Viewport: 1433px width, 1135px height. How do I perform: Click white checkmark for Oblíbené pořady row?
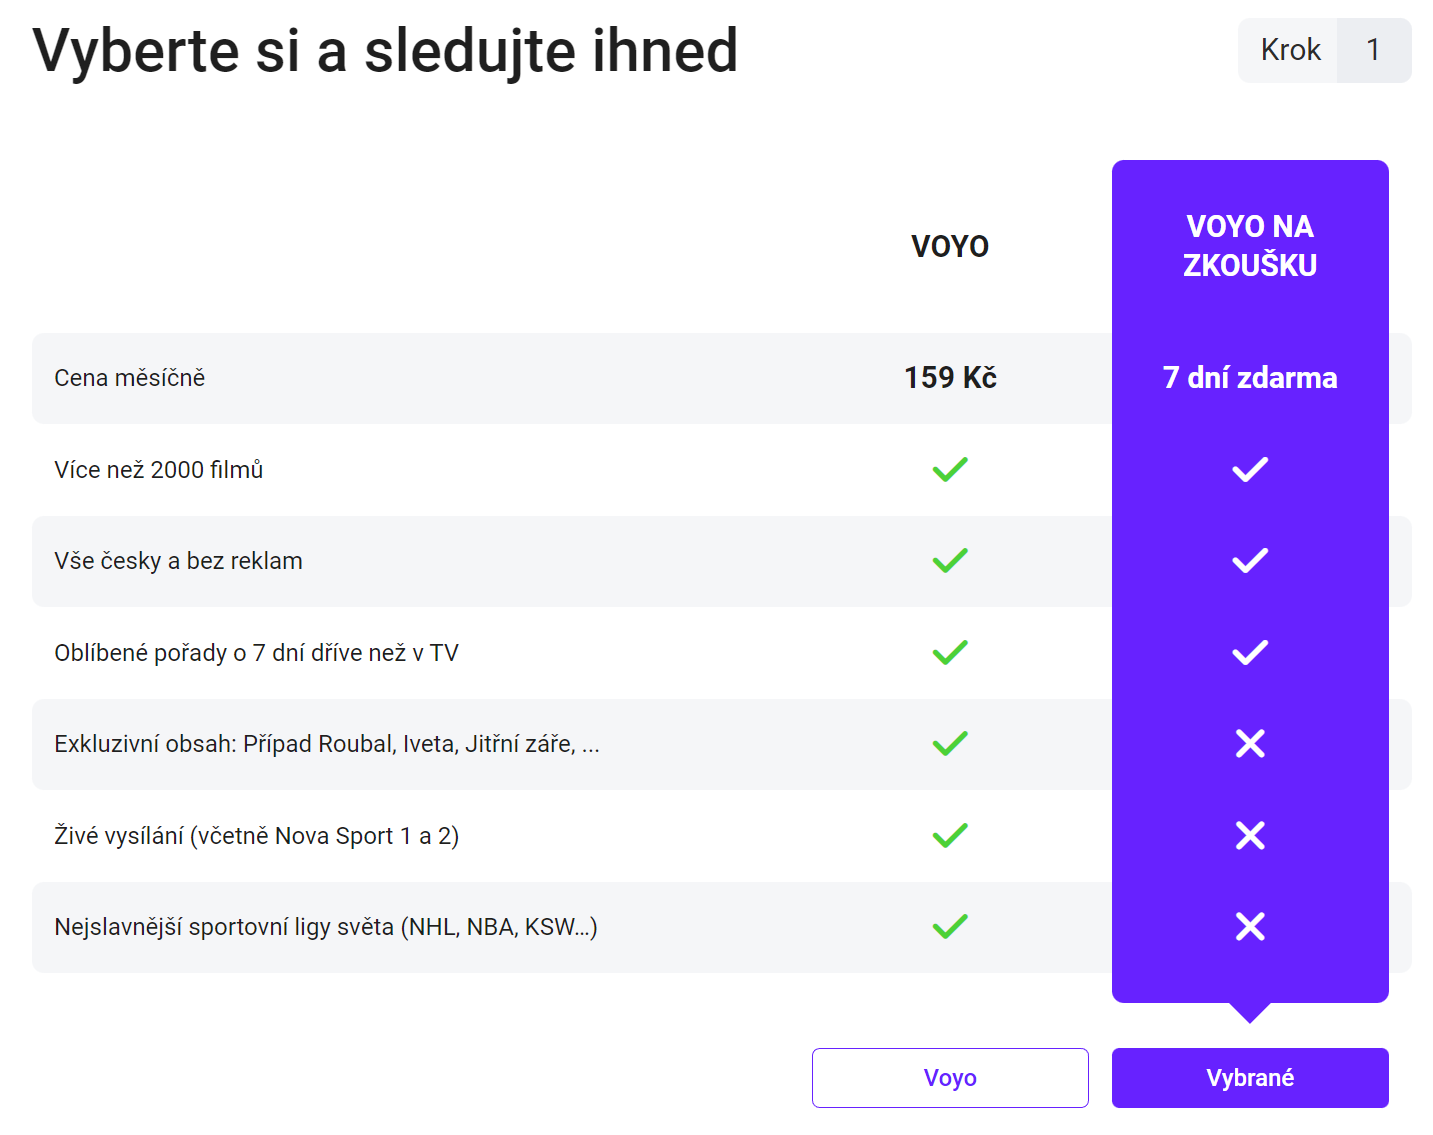[1249, 652]
